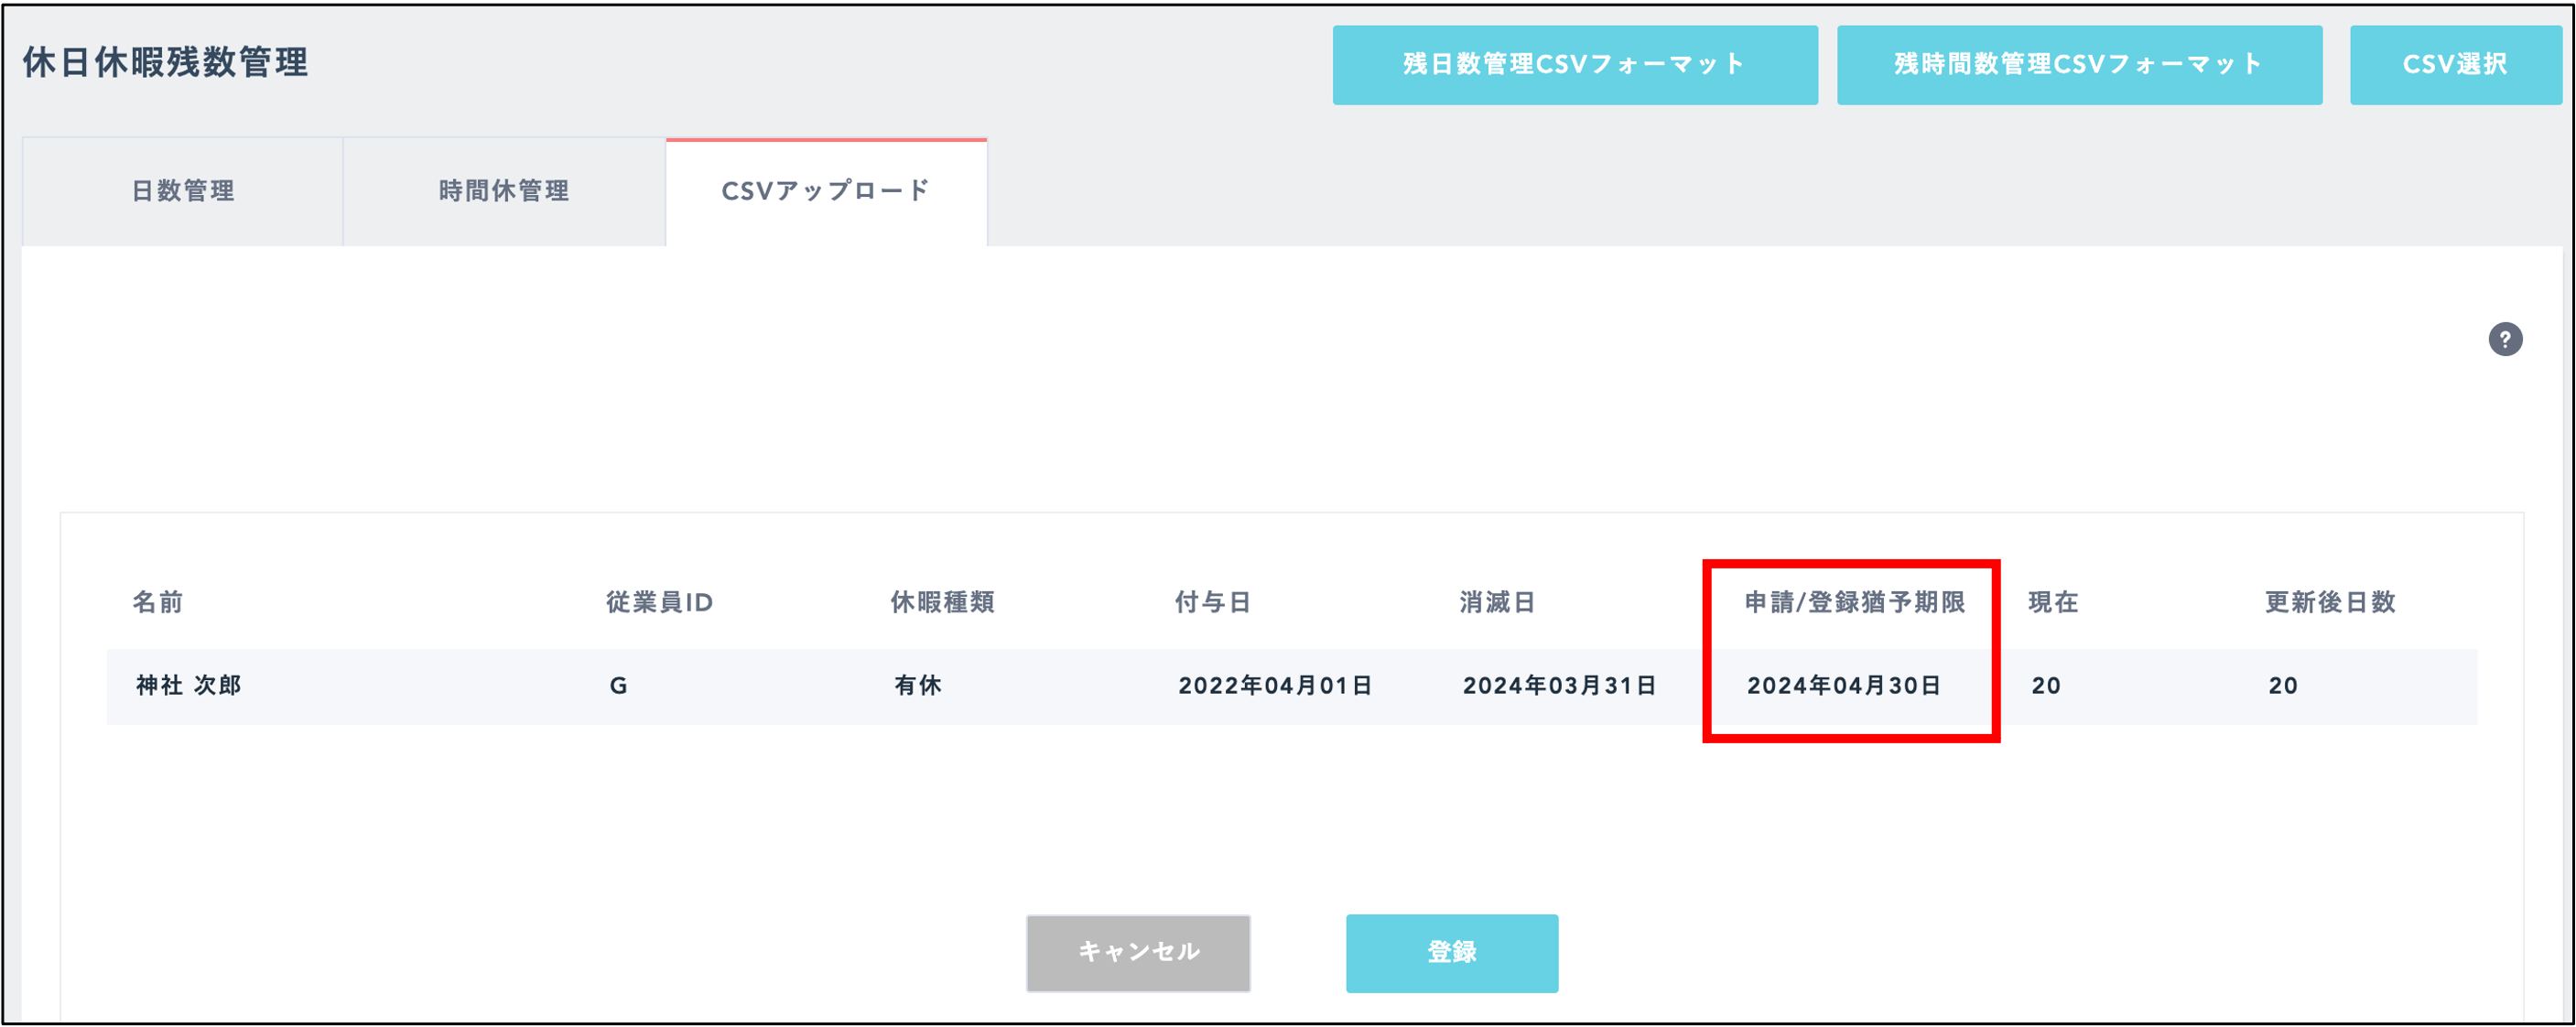Click the 消滅日 column header
This screenshot has width=2576, height=1027.
[1498, 602]
